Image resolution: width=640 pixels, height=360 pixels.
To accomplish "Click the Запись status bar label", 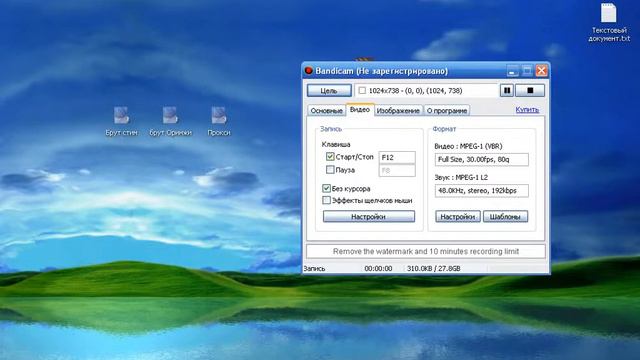I will coord(314,269).
